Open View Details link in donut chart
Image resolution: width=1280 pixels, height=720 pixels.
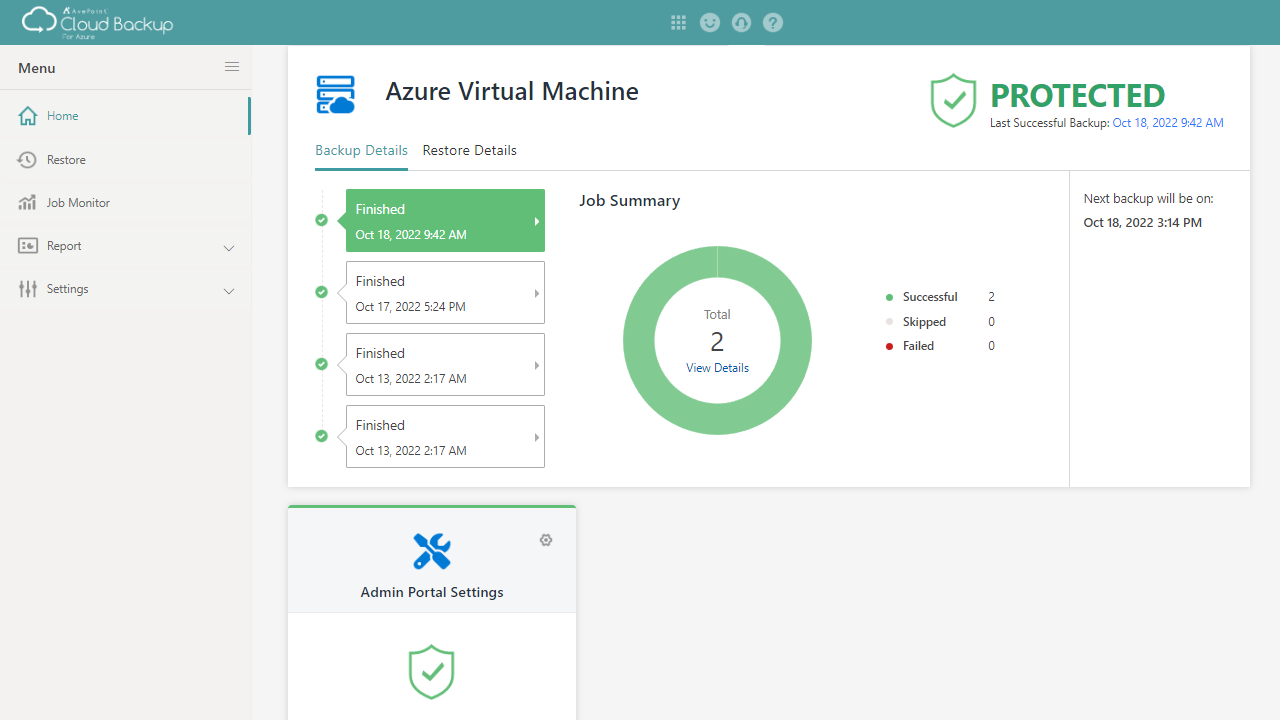click(x=717, y=368)
